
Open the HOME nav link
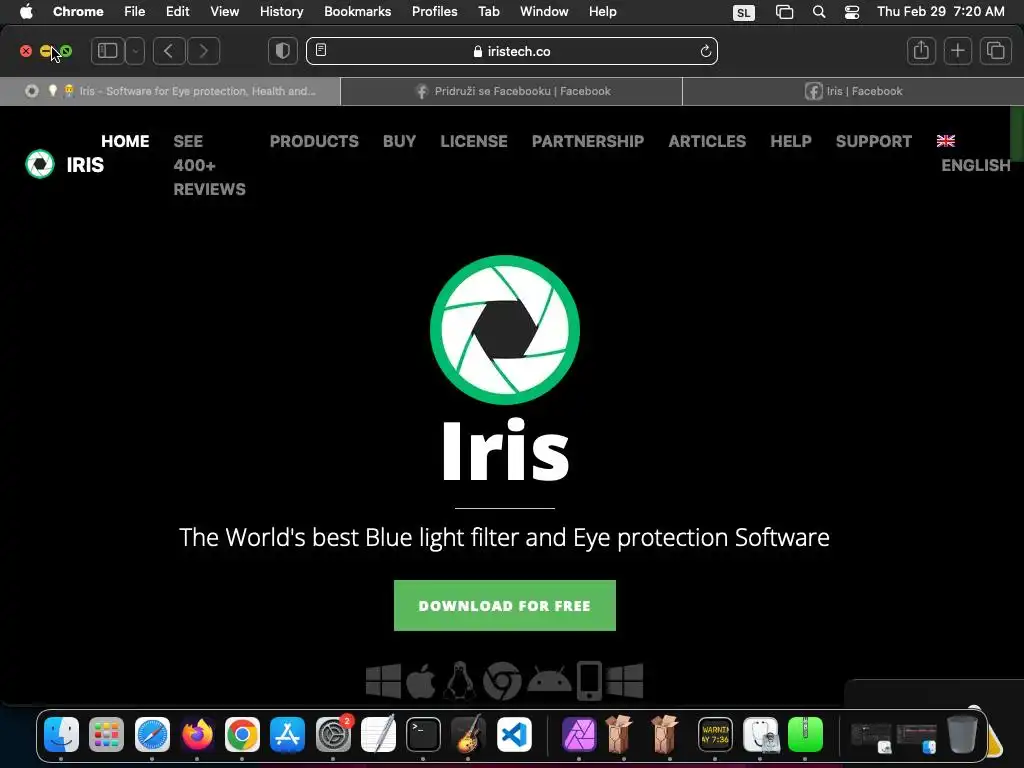125,141
